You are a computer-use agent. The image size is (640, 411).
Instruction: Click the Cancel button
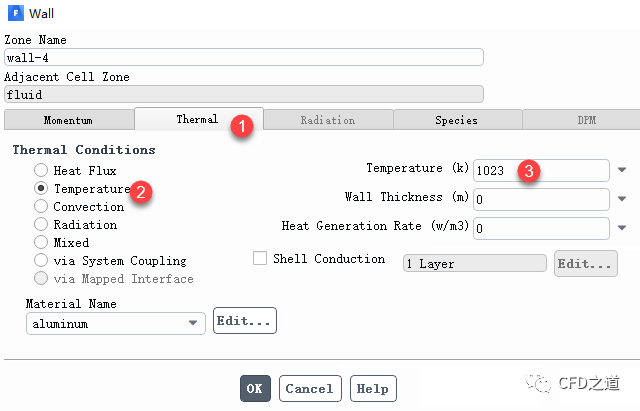click(x=309, y=388)
